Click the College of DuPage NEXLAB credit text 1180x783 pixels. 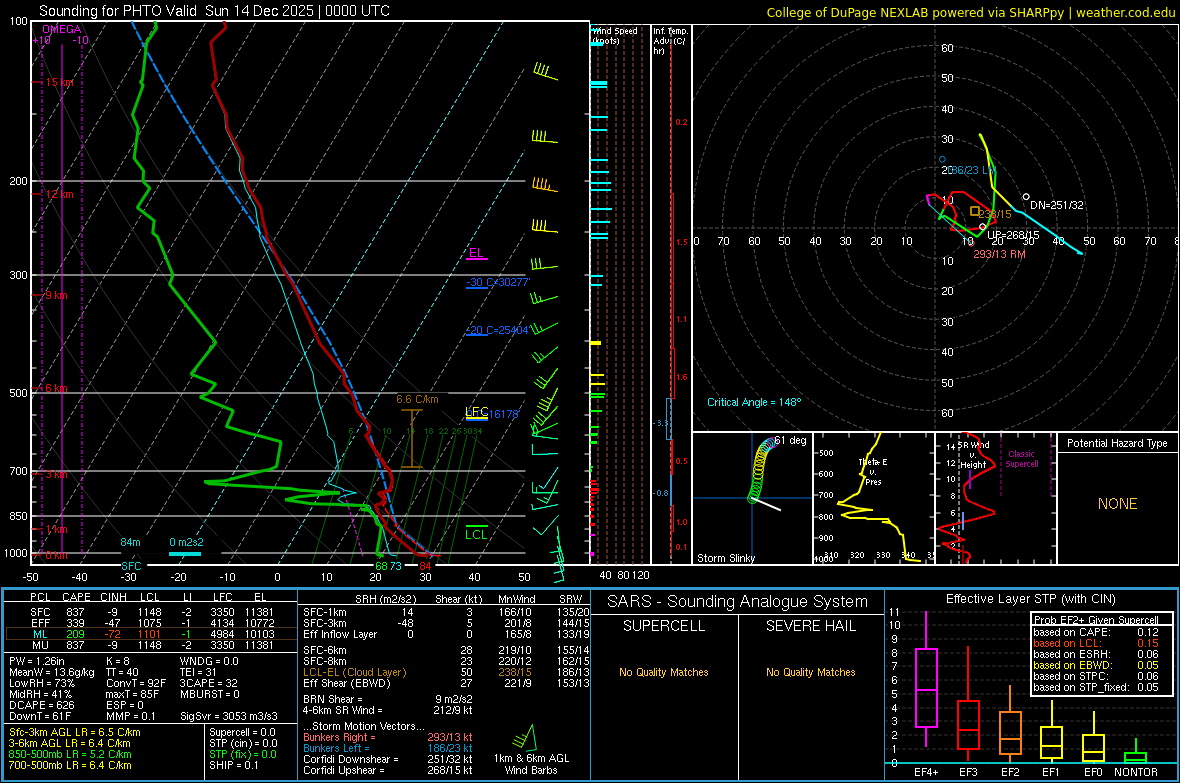(970, 12)
